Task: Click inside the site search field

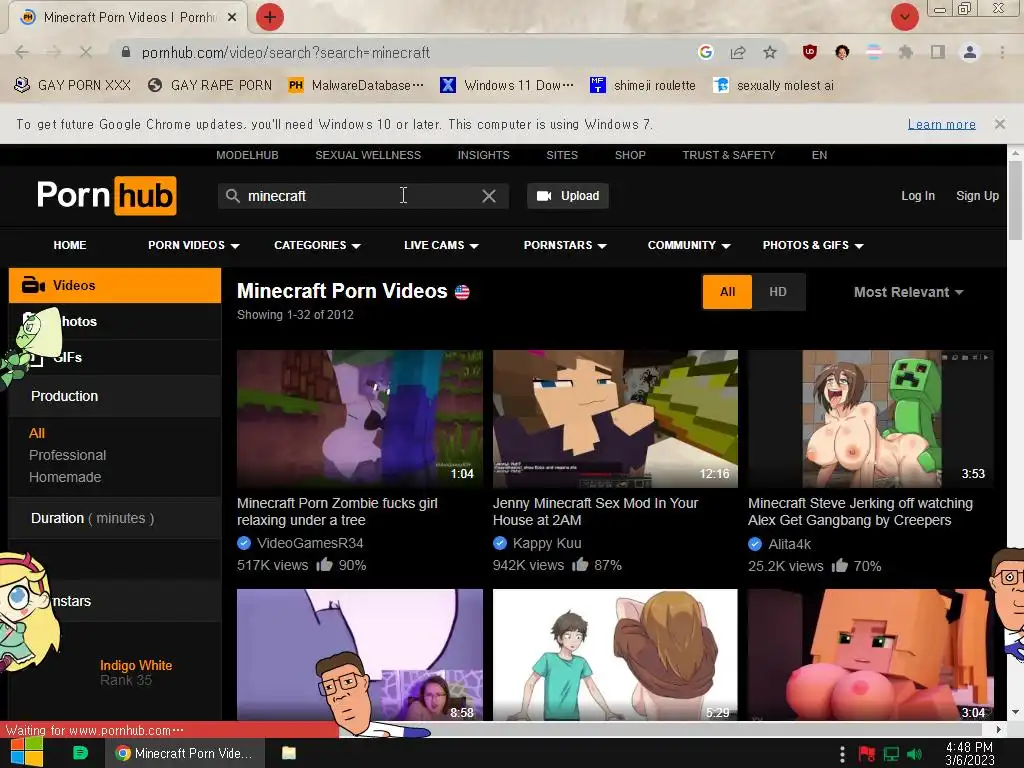Action: tap(362, 196)
